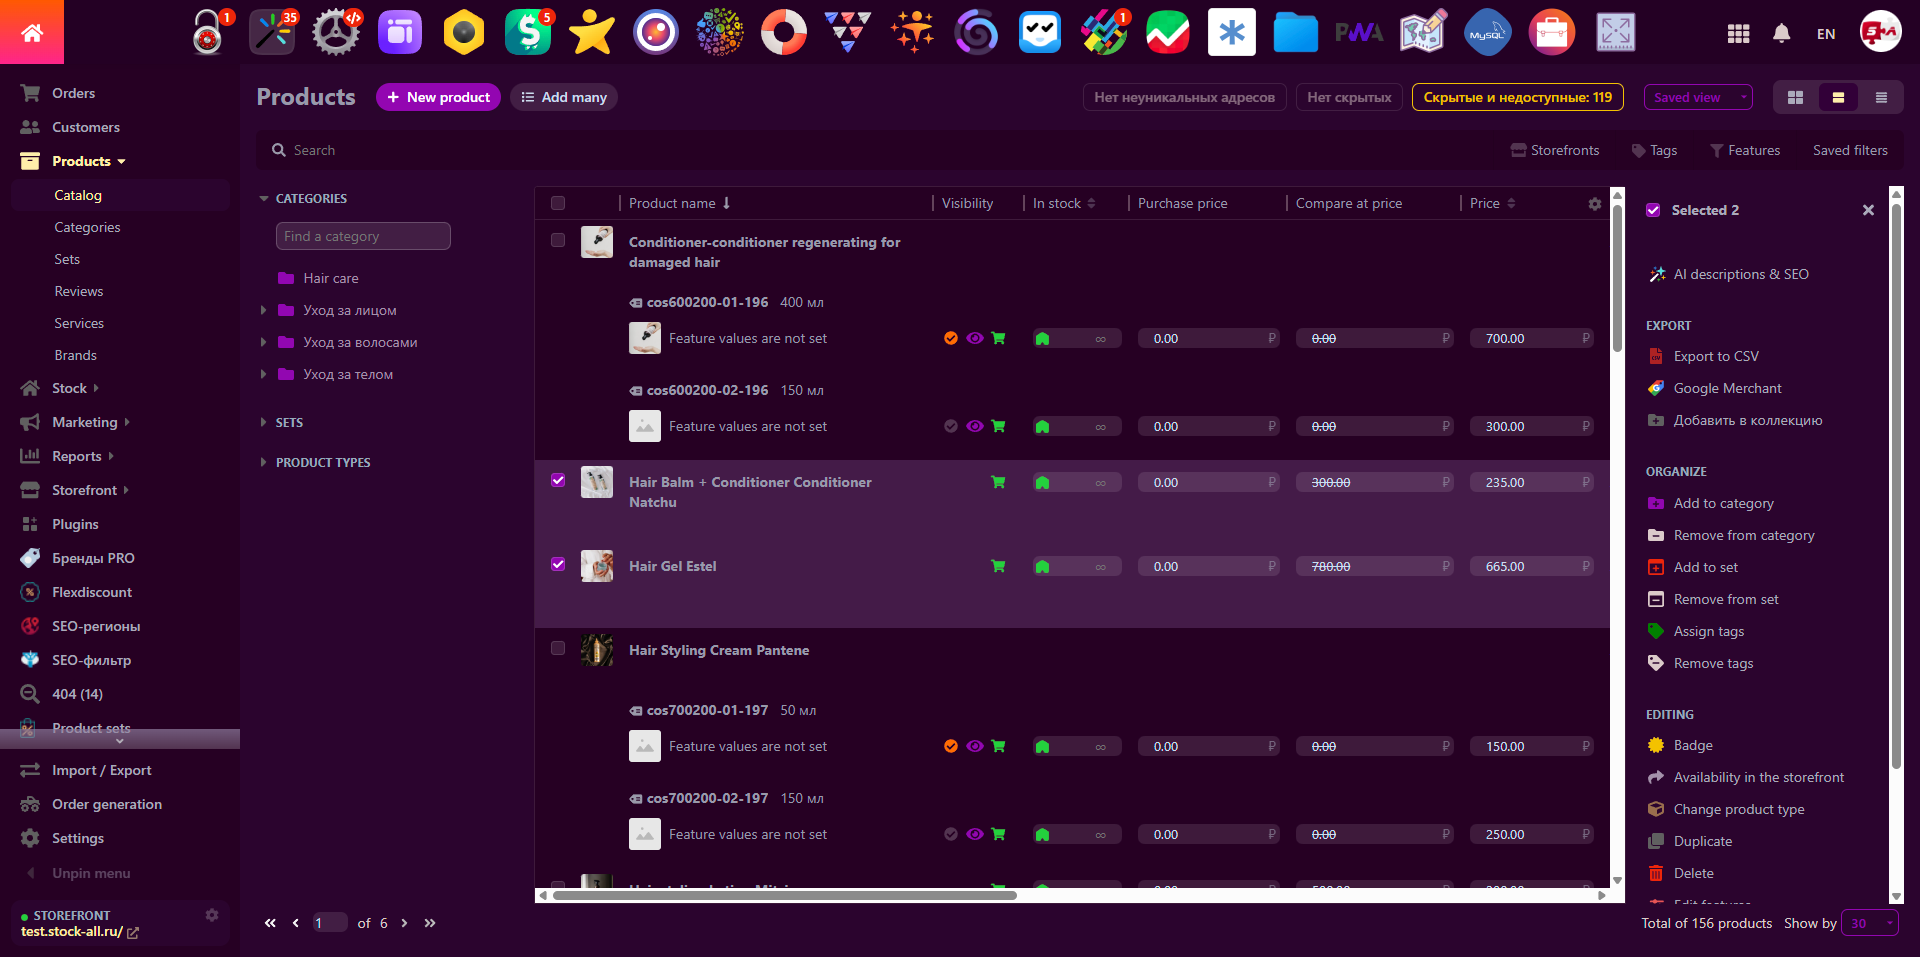The width and height of the screenshot is (1920, 957).
Task: Open Catalog under the Products menu
Action: click(x=78, y=195)
